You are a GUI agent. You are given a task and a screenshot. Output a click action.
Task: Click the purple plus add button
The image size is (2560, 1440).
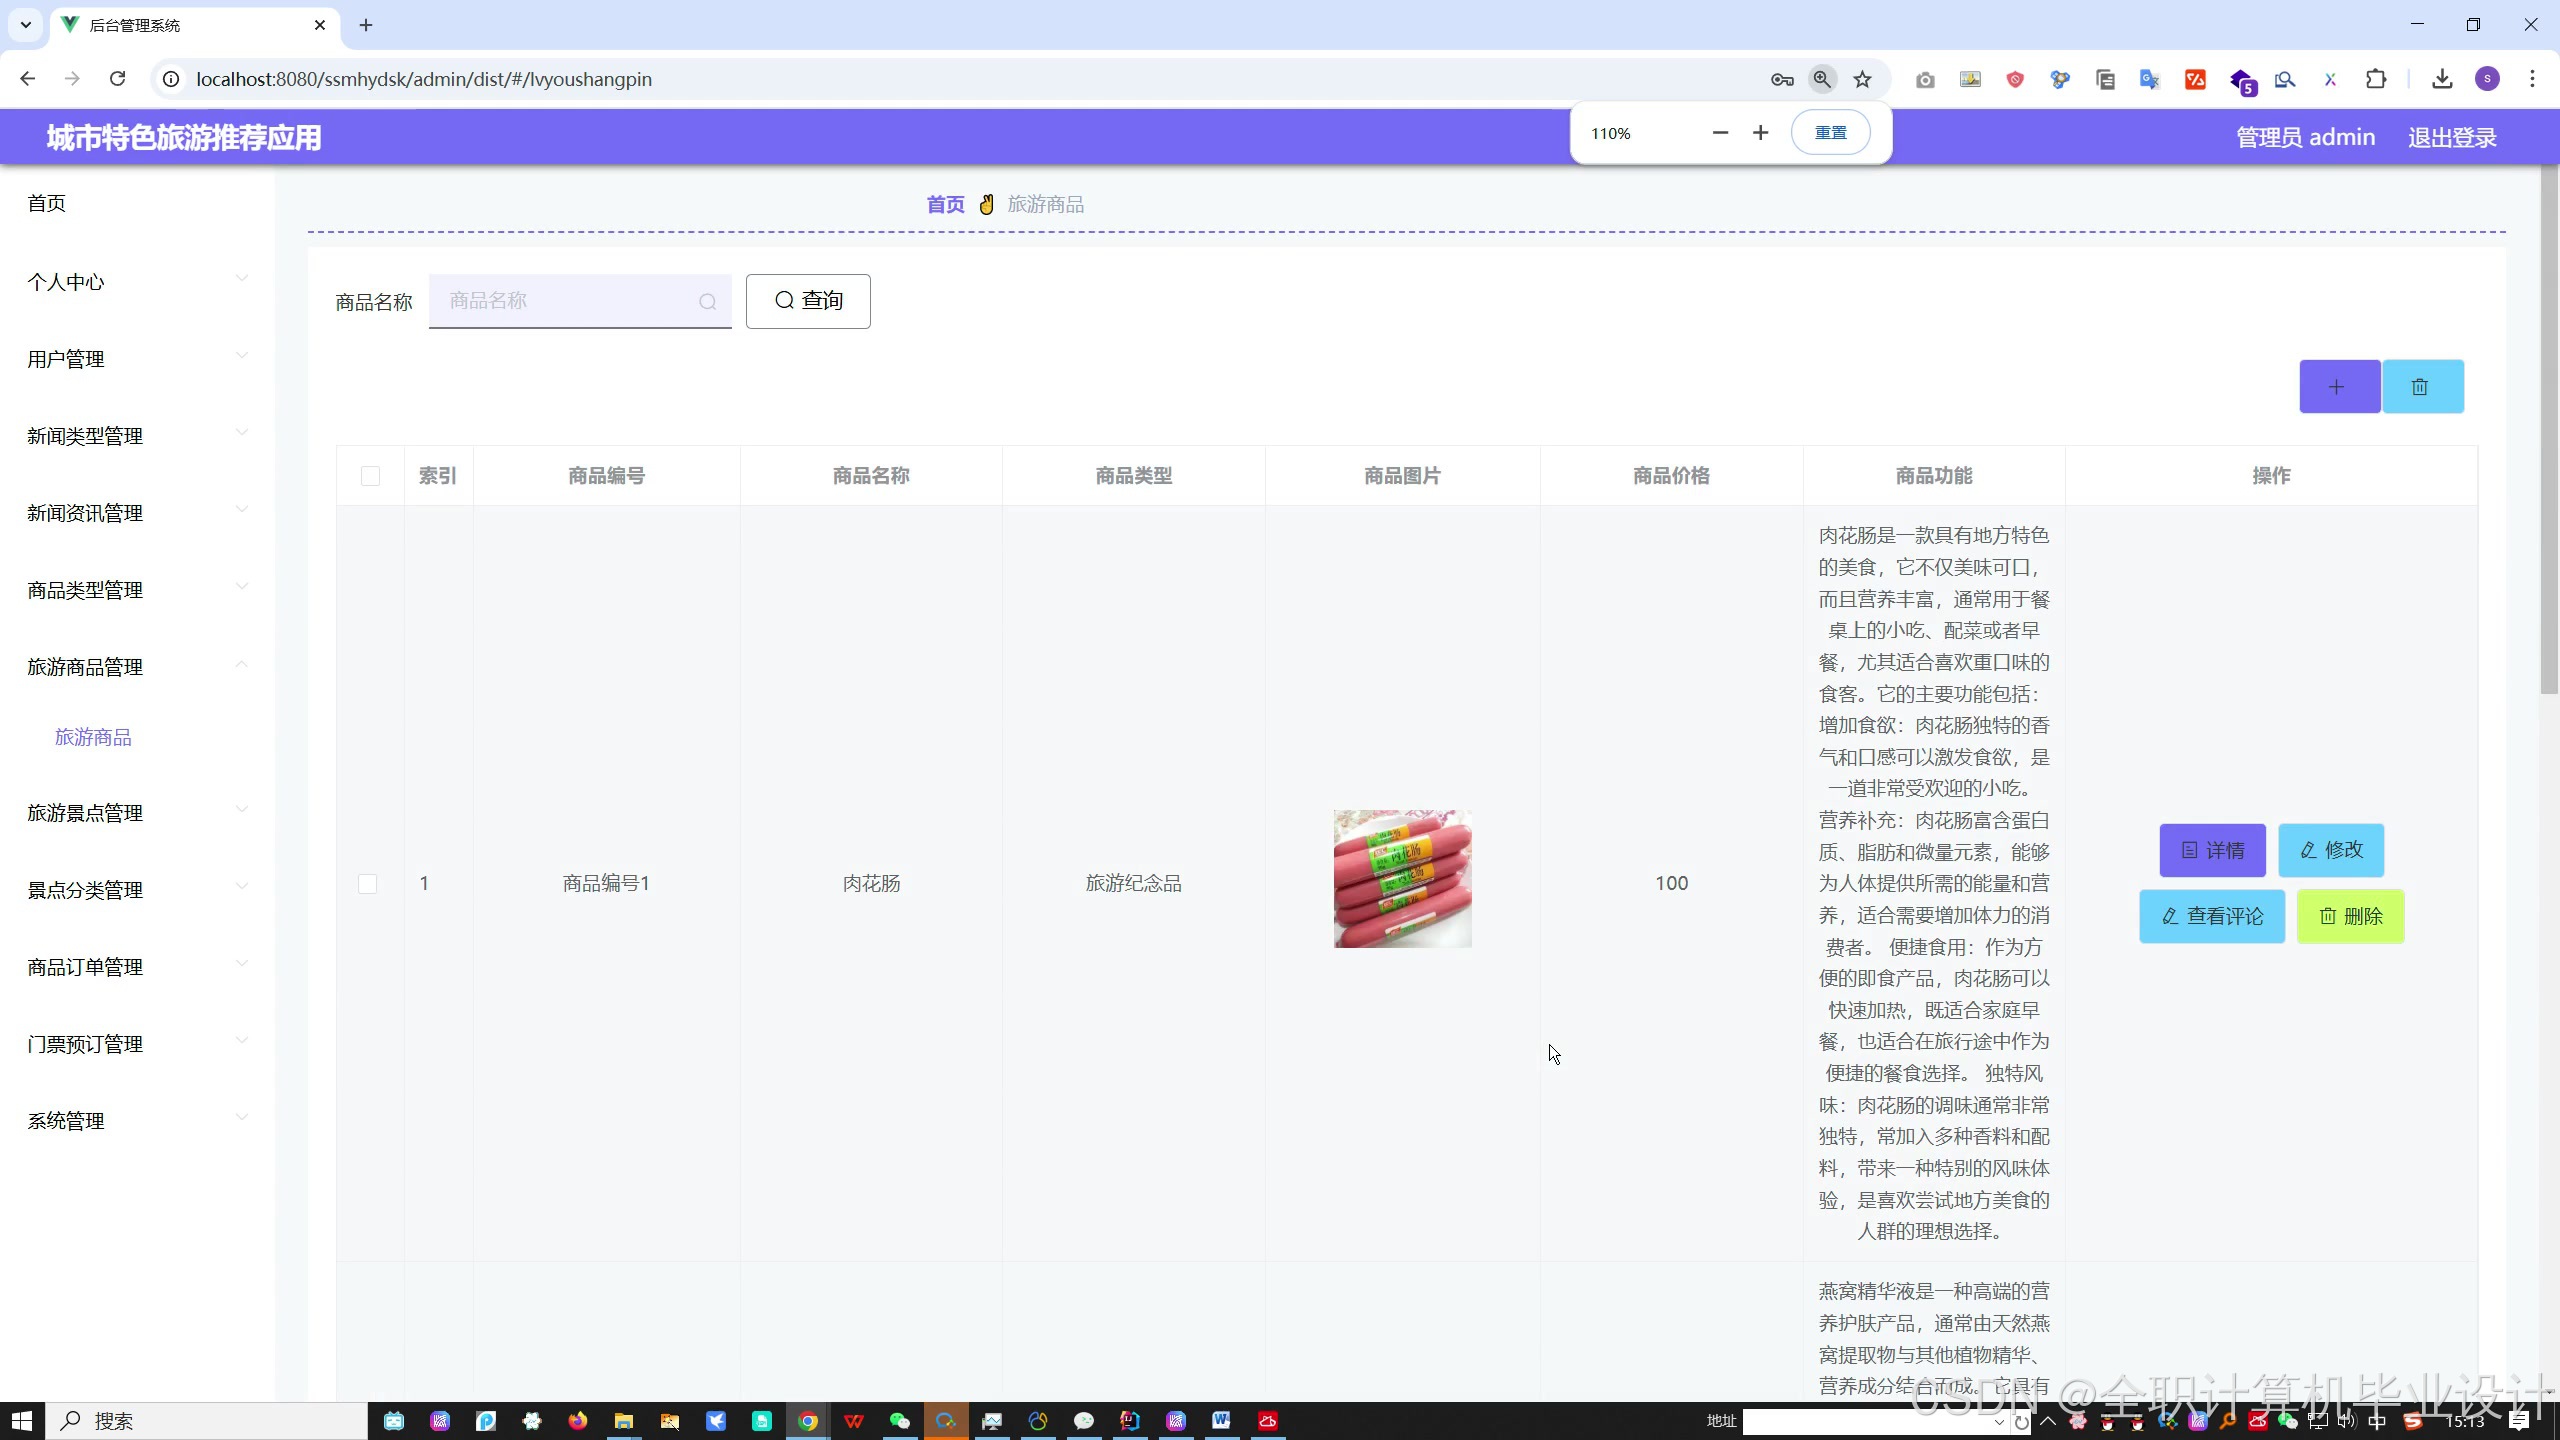click(2338, 387)
